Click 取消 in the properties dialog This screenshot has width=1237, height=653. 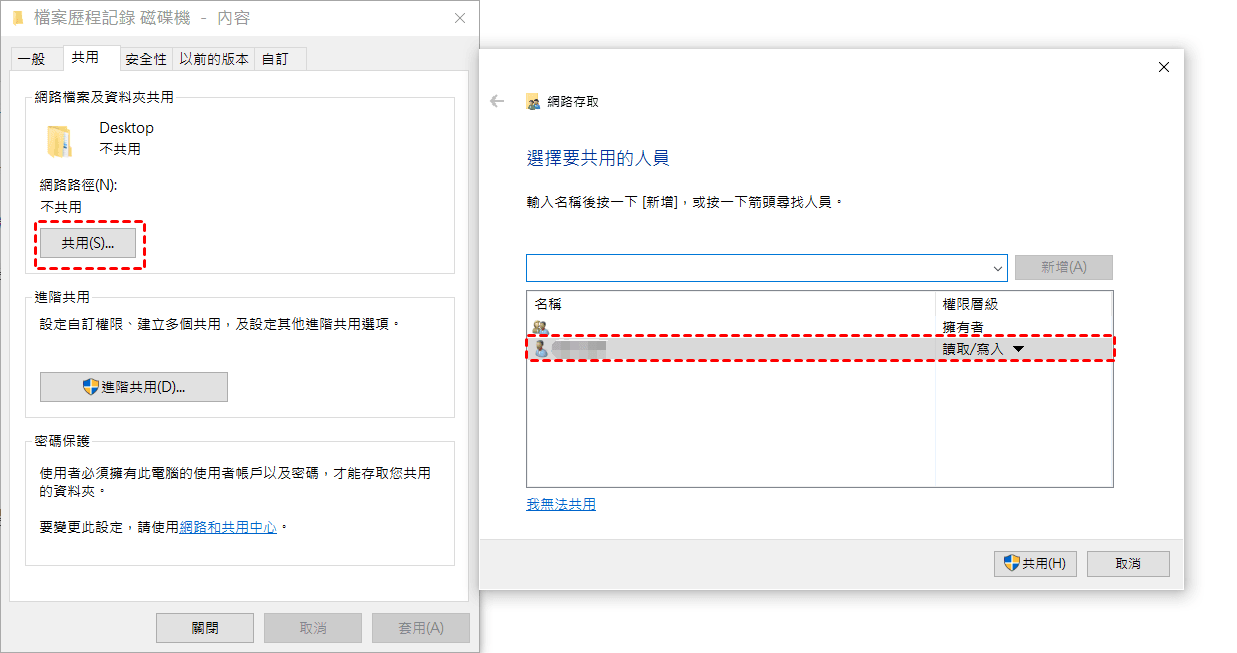313,628
